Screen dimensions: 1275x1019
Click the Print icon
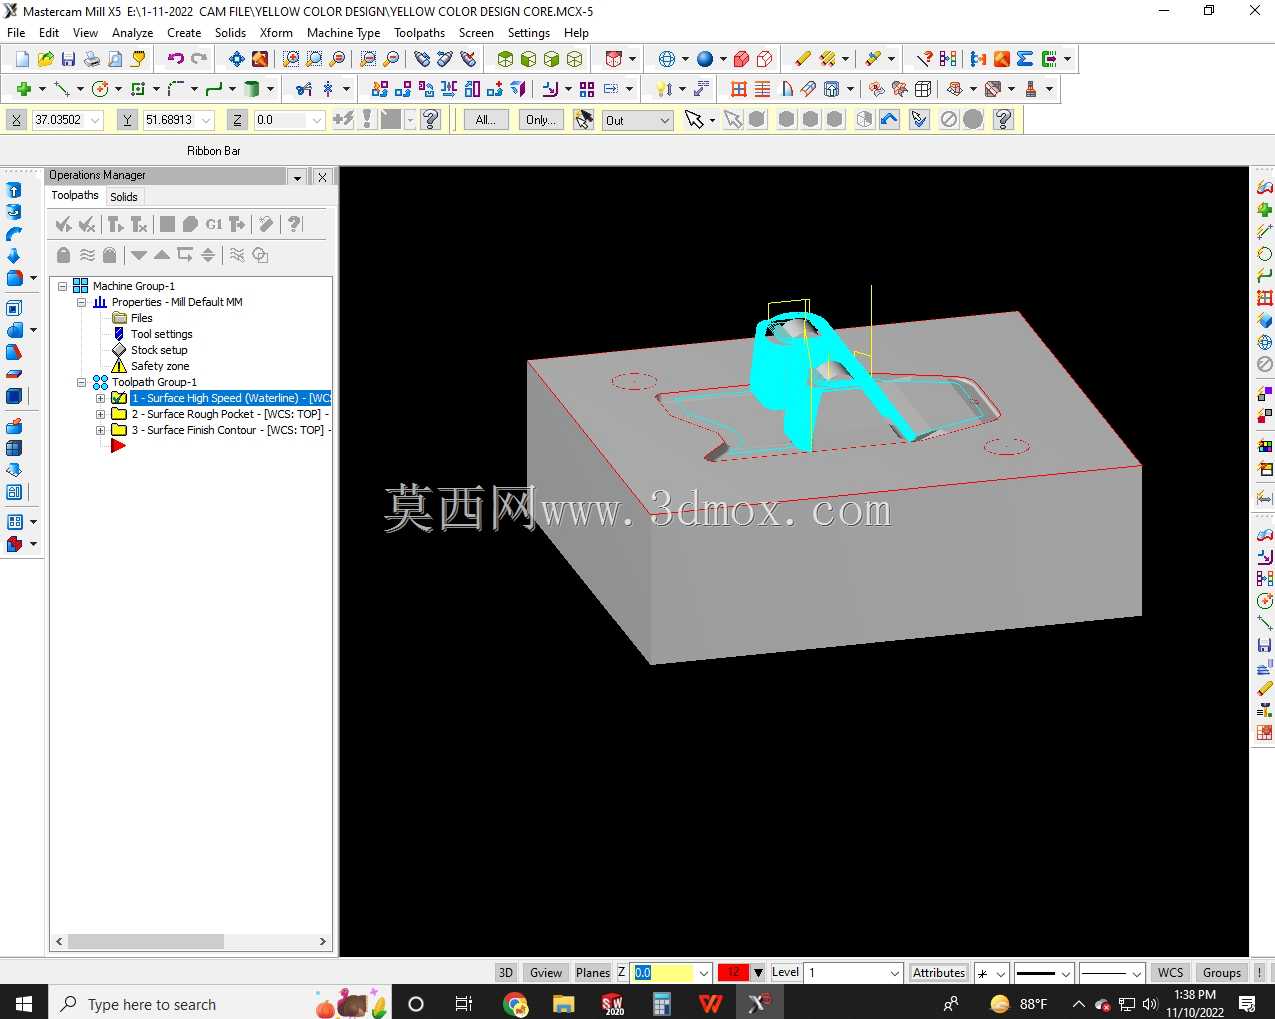tap(91, 59)
